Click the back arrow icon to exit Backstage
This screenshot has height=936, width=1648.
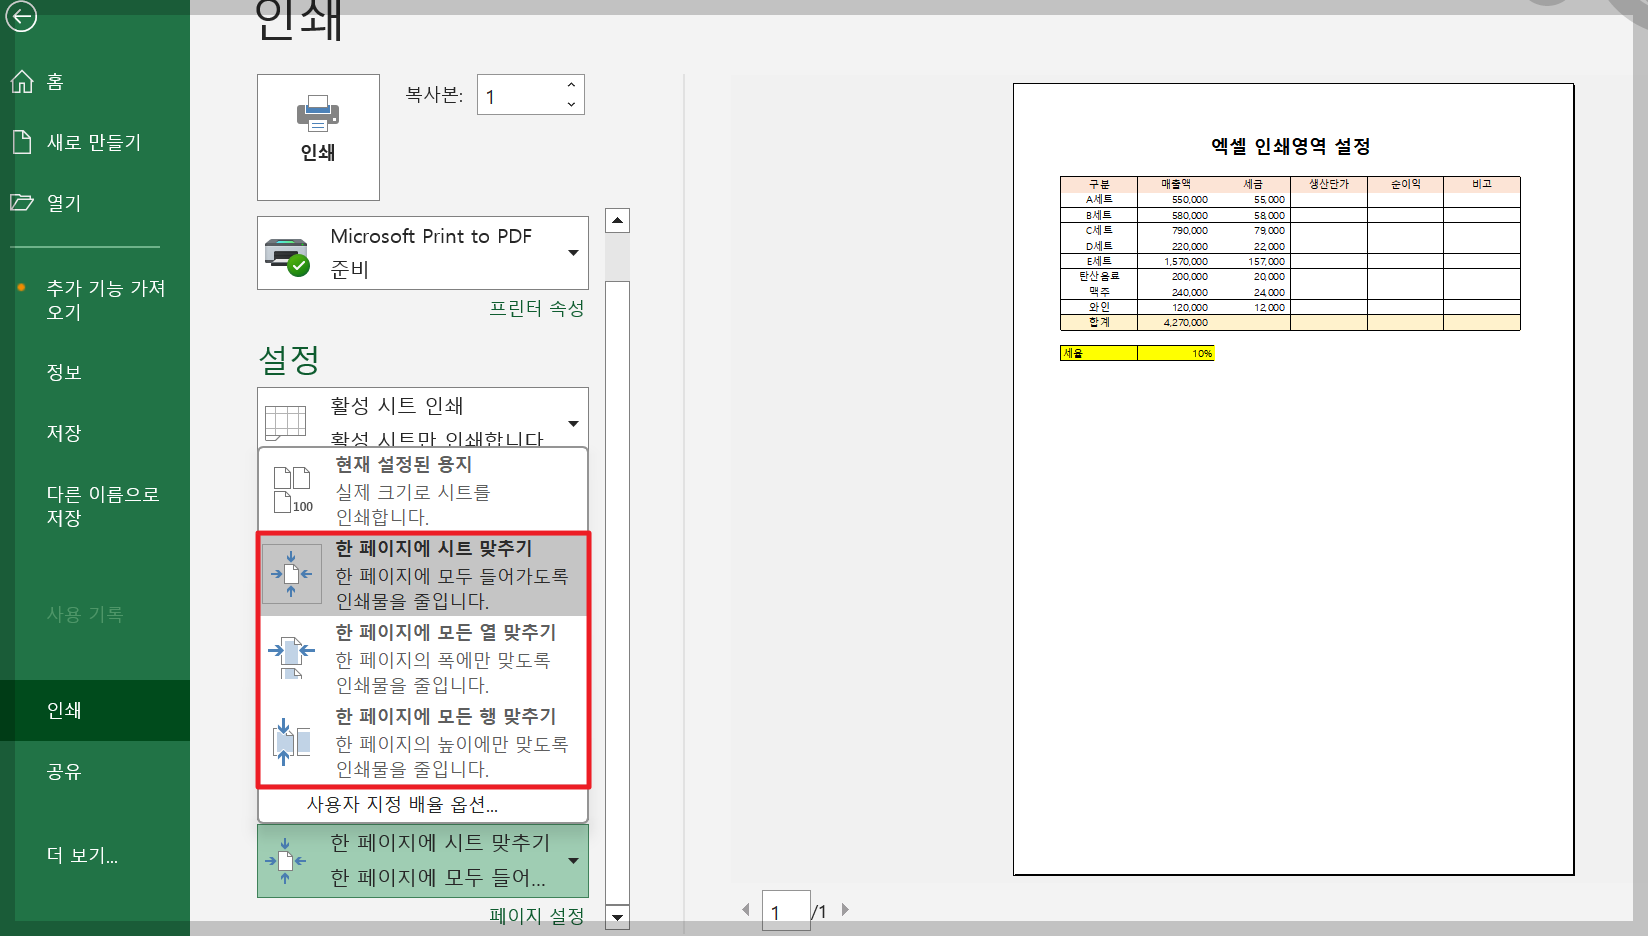pos(21,17)
